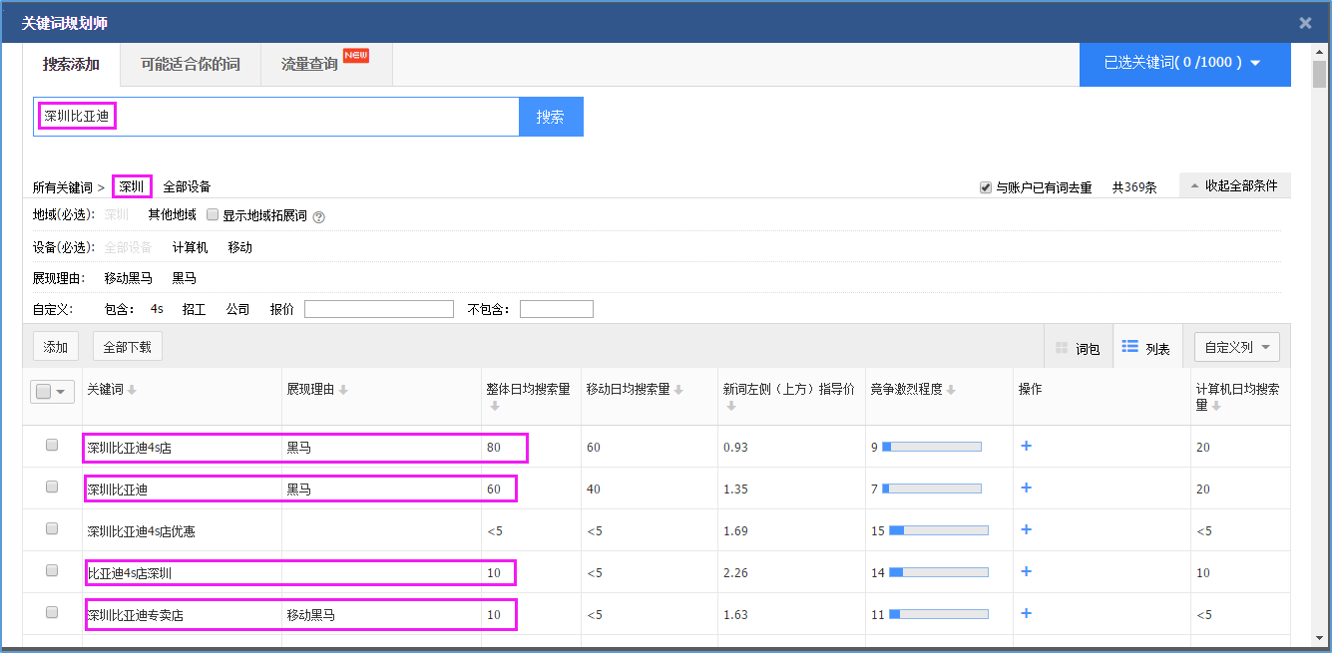Click 所有关键词 breadcrumb
The image size is (1332, 653).
(62, 187)
